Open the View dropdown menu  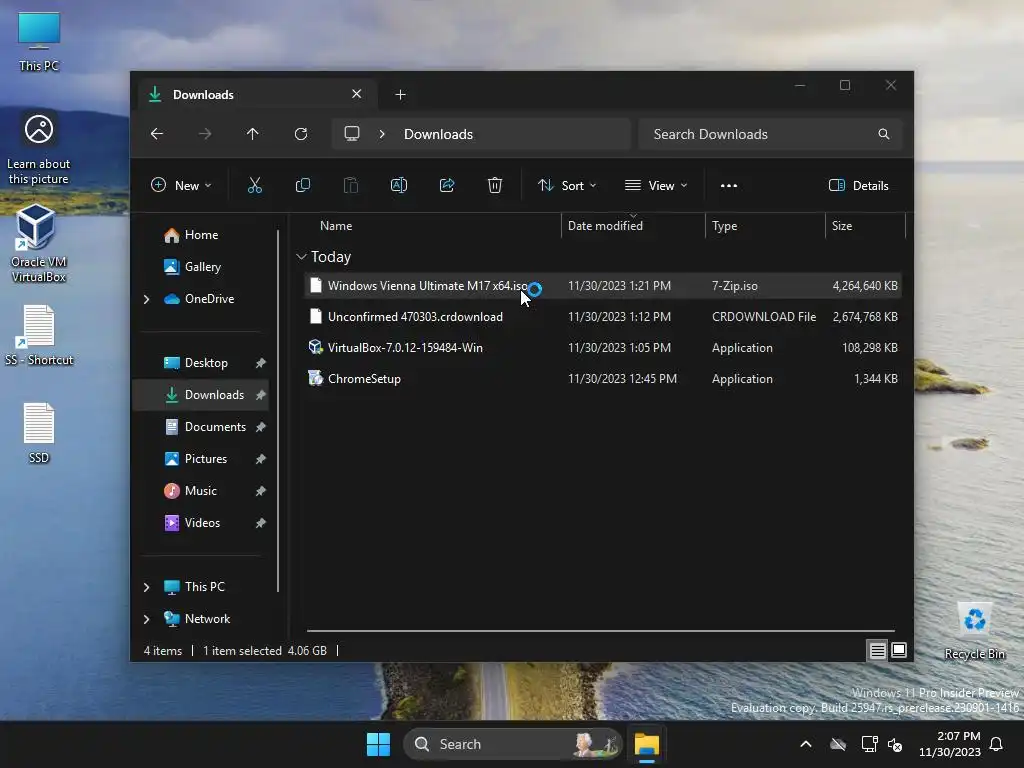(x=656, y=185)
